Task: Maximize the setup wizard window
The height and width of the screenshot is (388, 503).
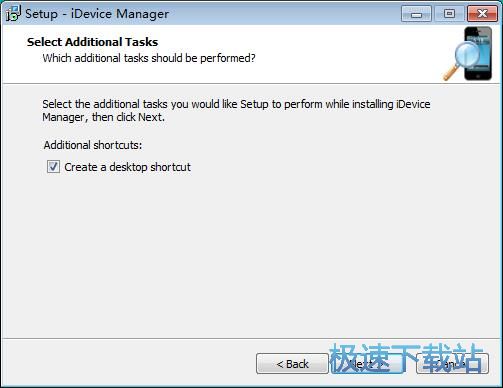Action: [449, 14]
